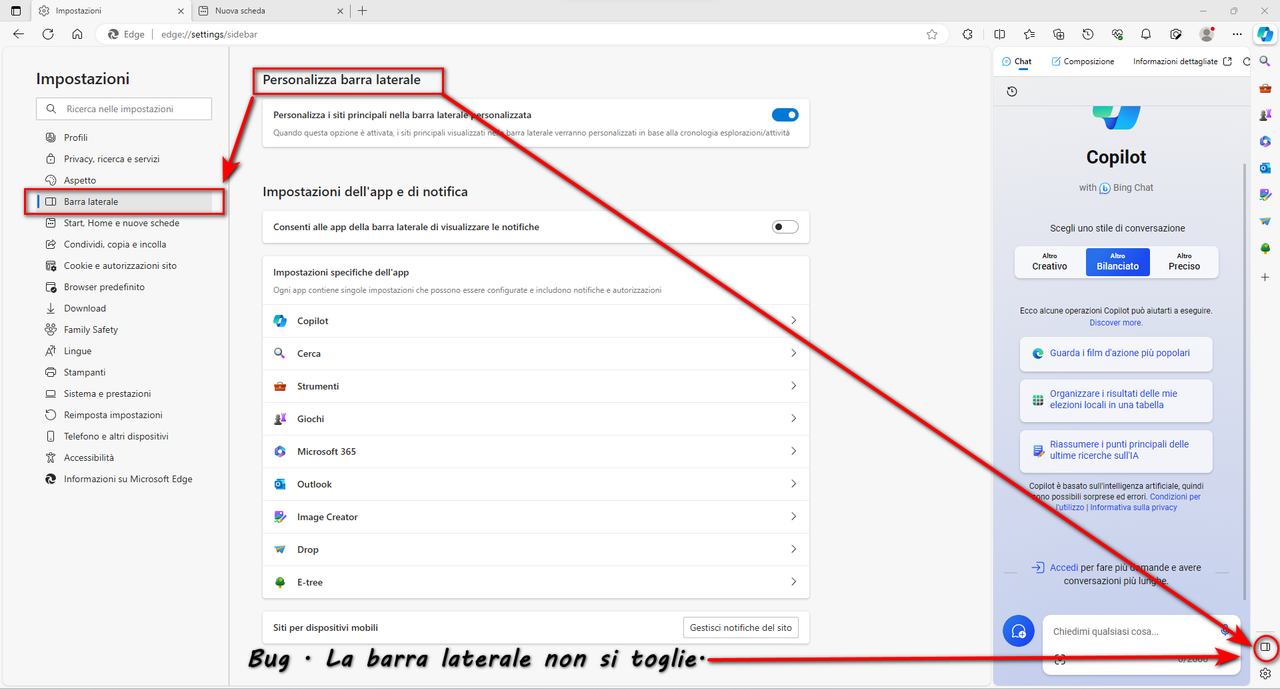Click the Chiedimi qualsiasi cosa input
The height and width of the screenshot is (689, 1280).
click(x=1130, y=631)
